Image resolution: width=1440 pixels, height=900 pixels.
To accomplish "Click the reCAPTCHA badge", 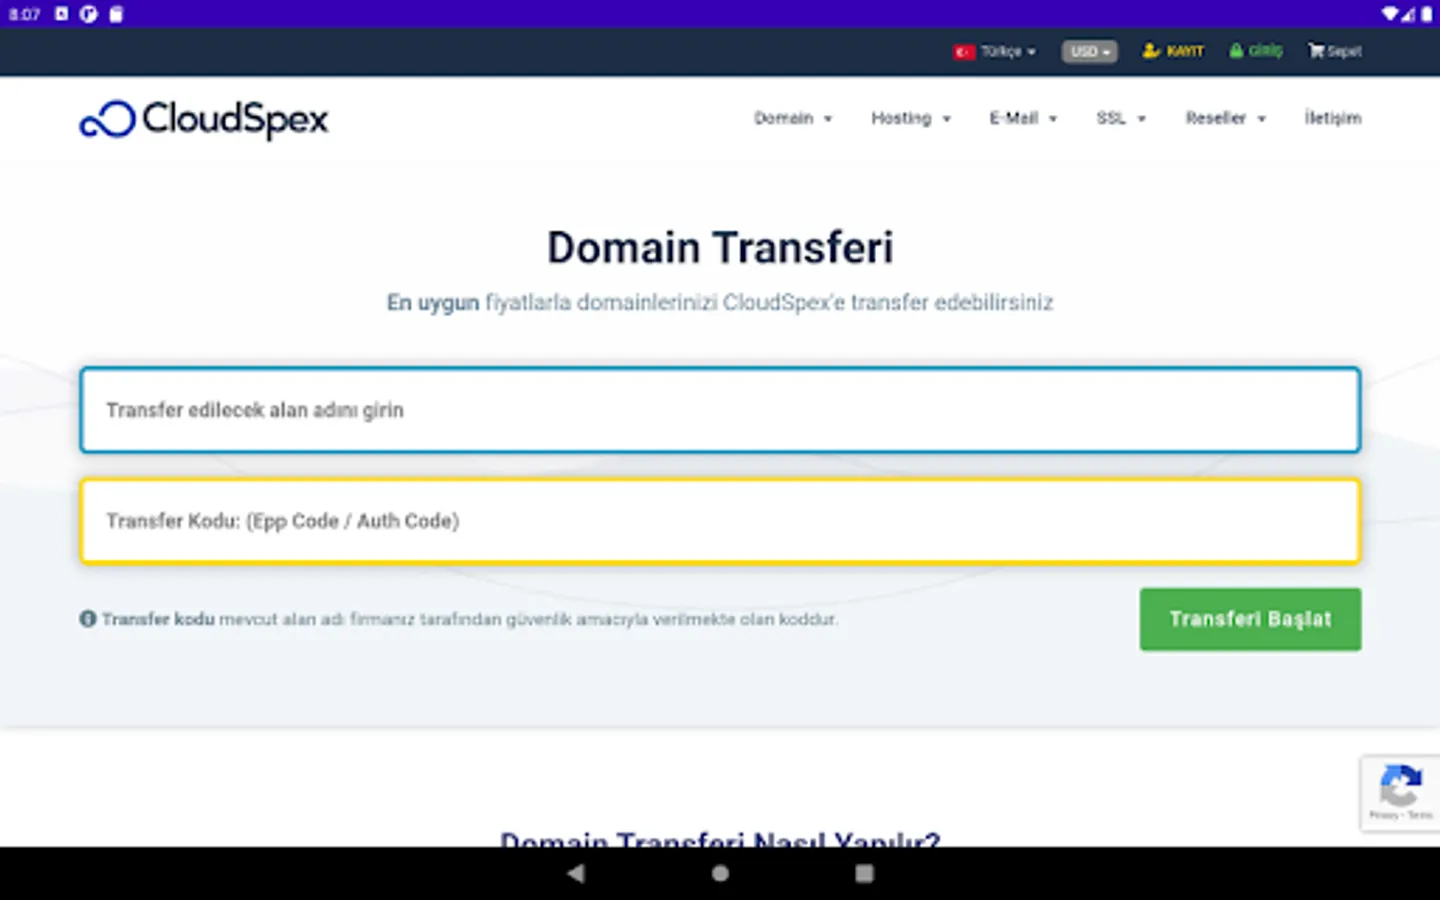I will [x=1400, y=794].
